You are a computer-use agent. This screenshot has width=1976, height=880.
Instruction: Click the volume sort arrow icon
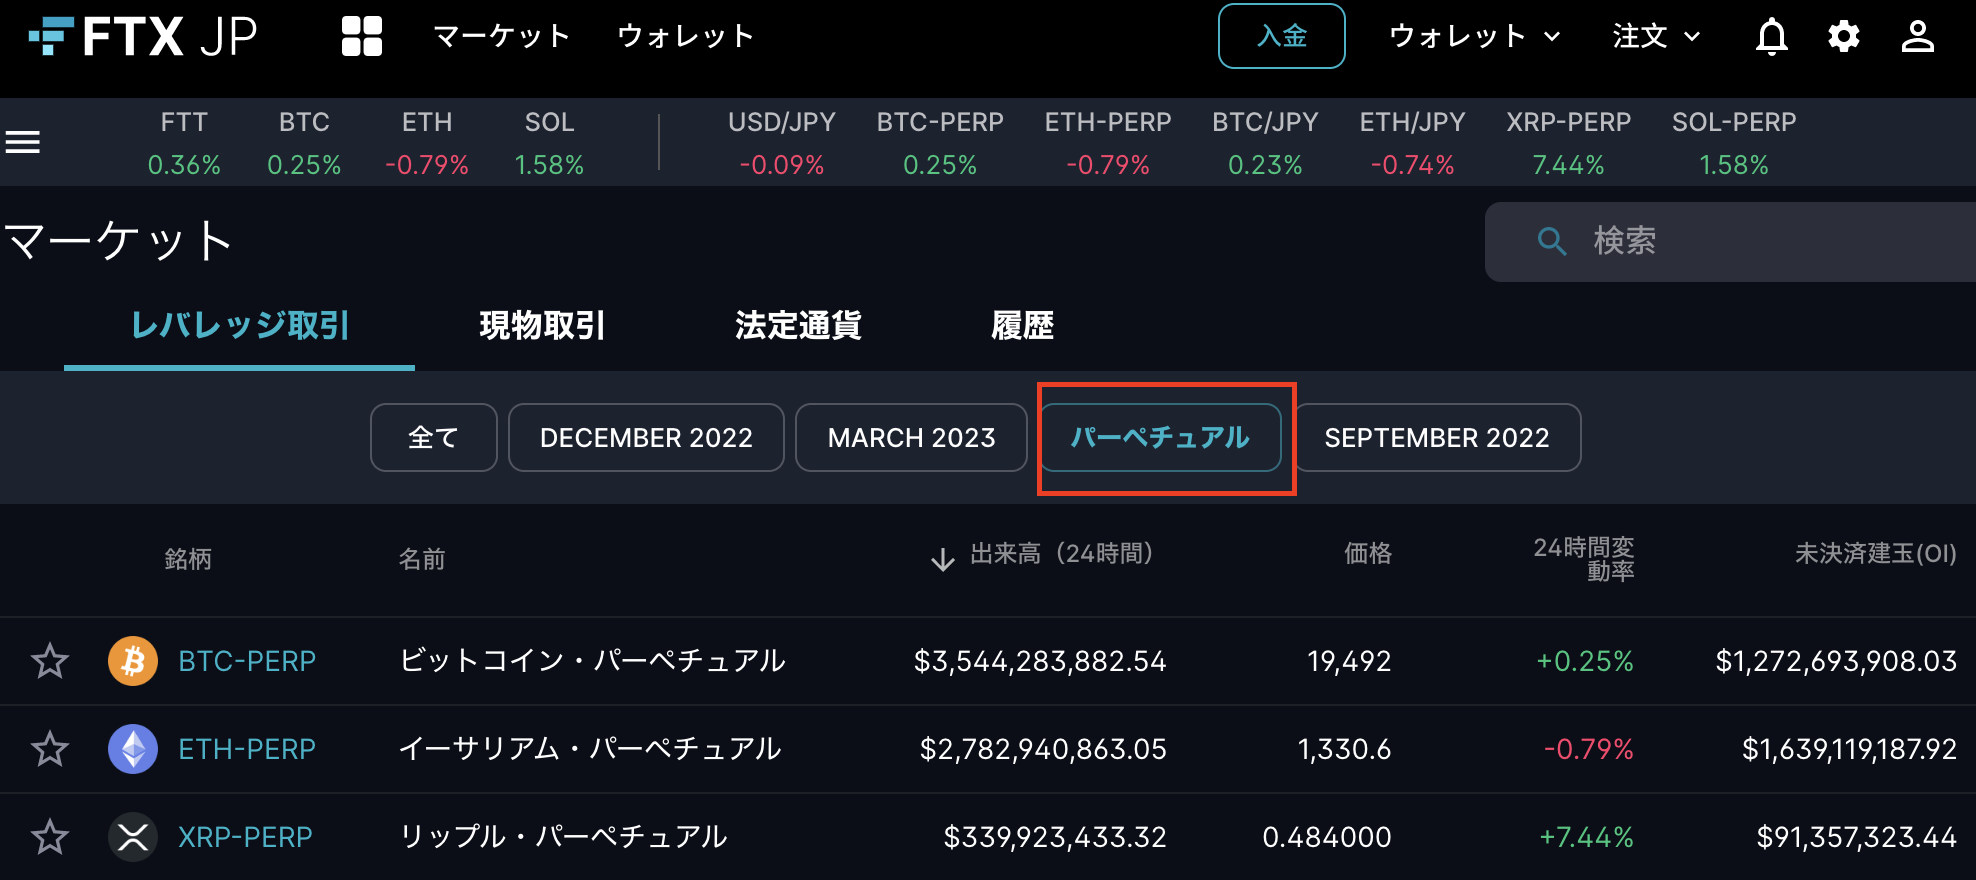pyautogui.click(x=942, y=558)
